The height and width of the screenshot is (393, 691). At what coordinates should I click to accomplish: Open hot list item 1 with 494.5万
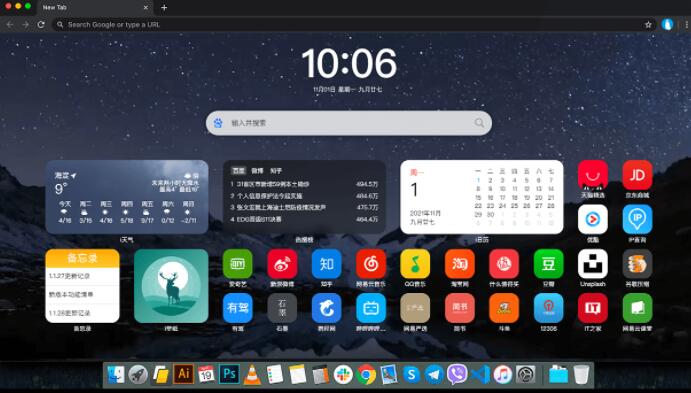(304, 184)
